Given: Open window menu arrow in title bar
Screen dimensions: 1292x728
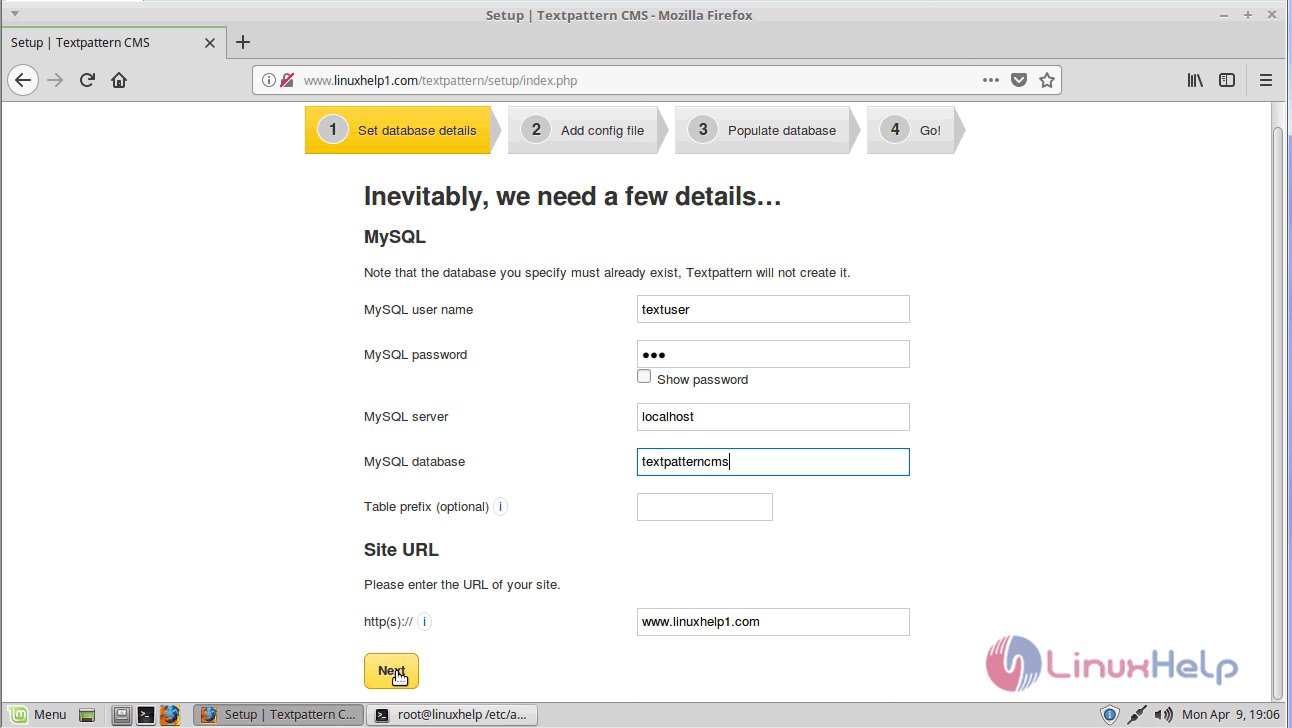Looking at the screenshot, I should click(14, 14).
